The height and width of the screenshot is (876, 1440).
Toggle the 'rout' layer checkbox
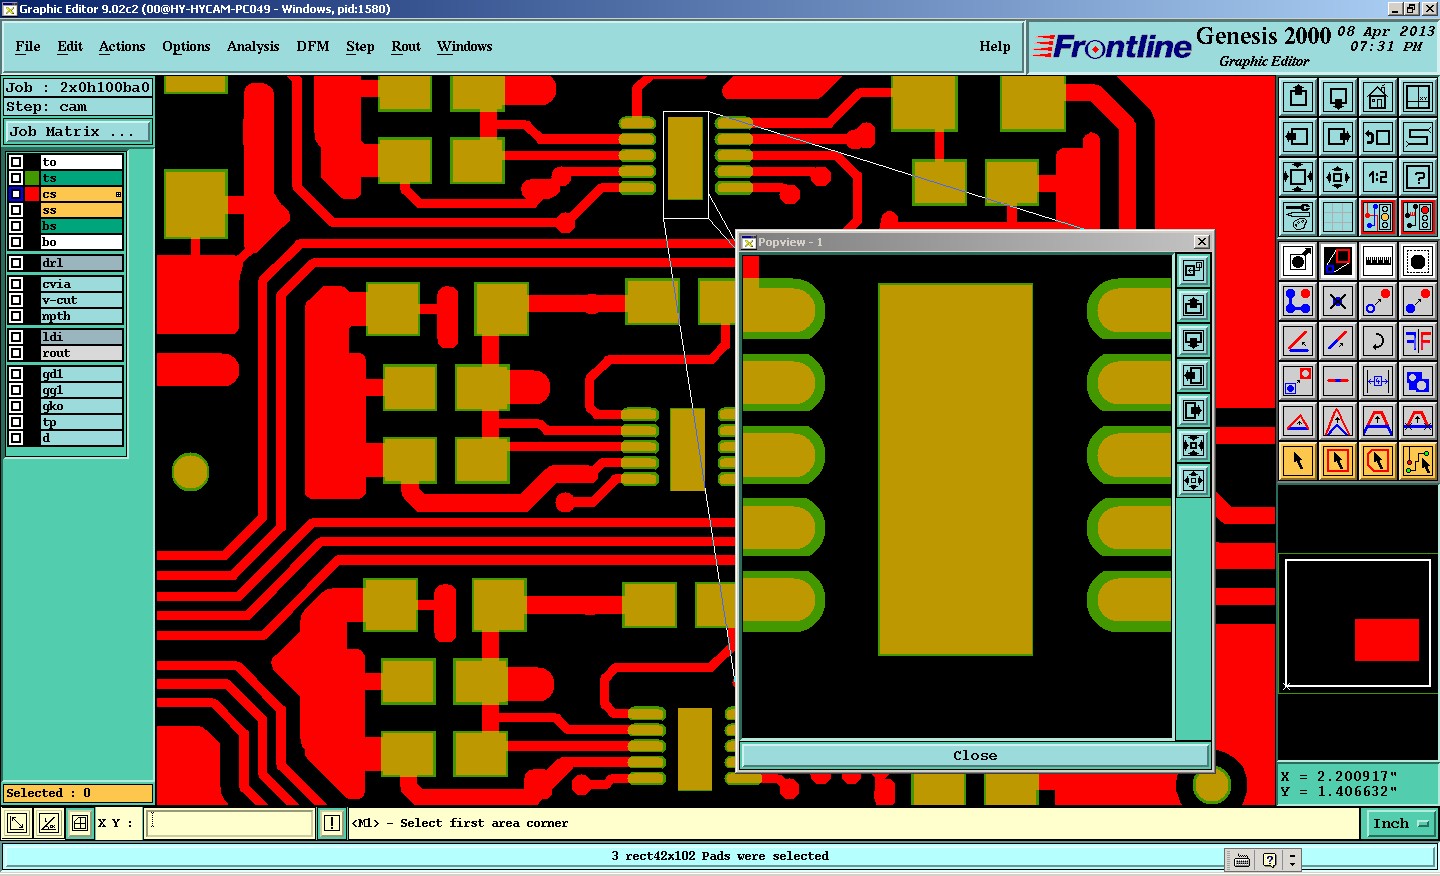pyautogui.click(x=16, y=353)
